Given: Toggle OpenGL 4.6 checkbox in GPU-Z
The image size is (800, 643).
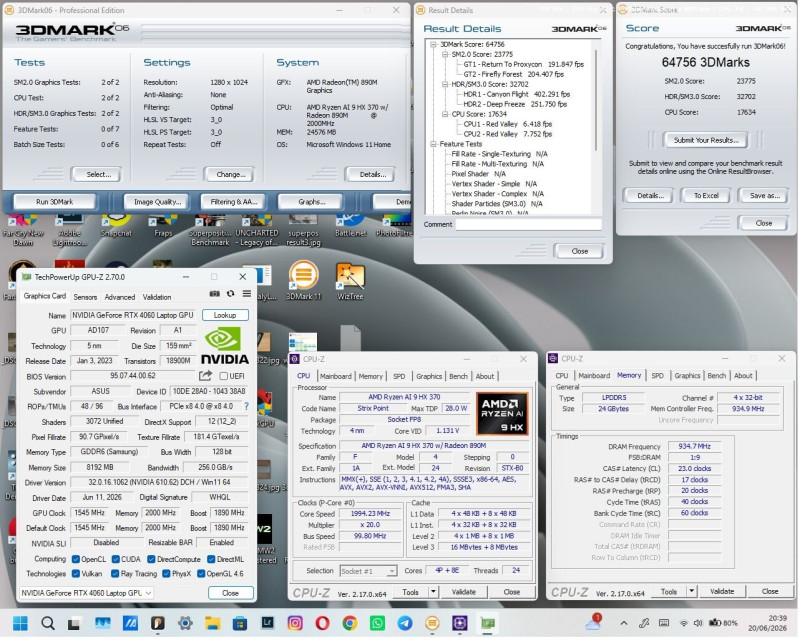Looking at the screenshot, I should point(201,575).
